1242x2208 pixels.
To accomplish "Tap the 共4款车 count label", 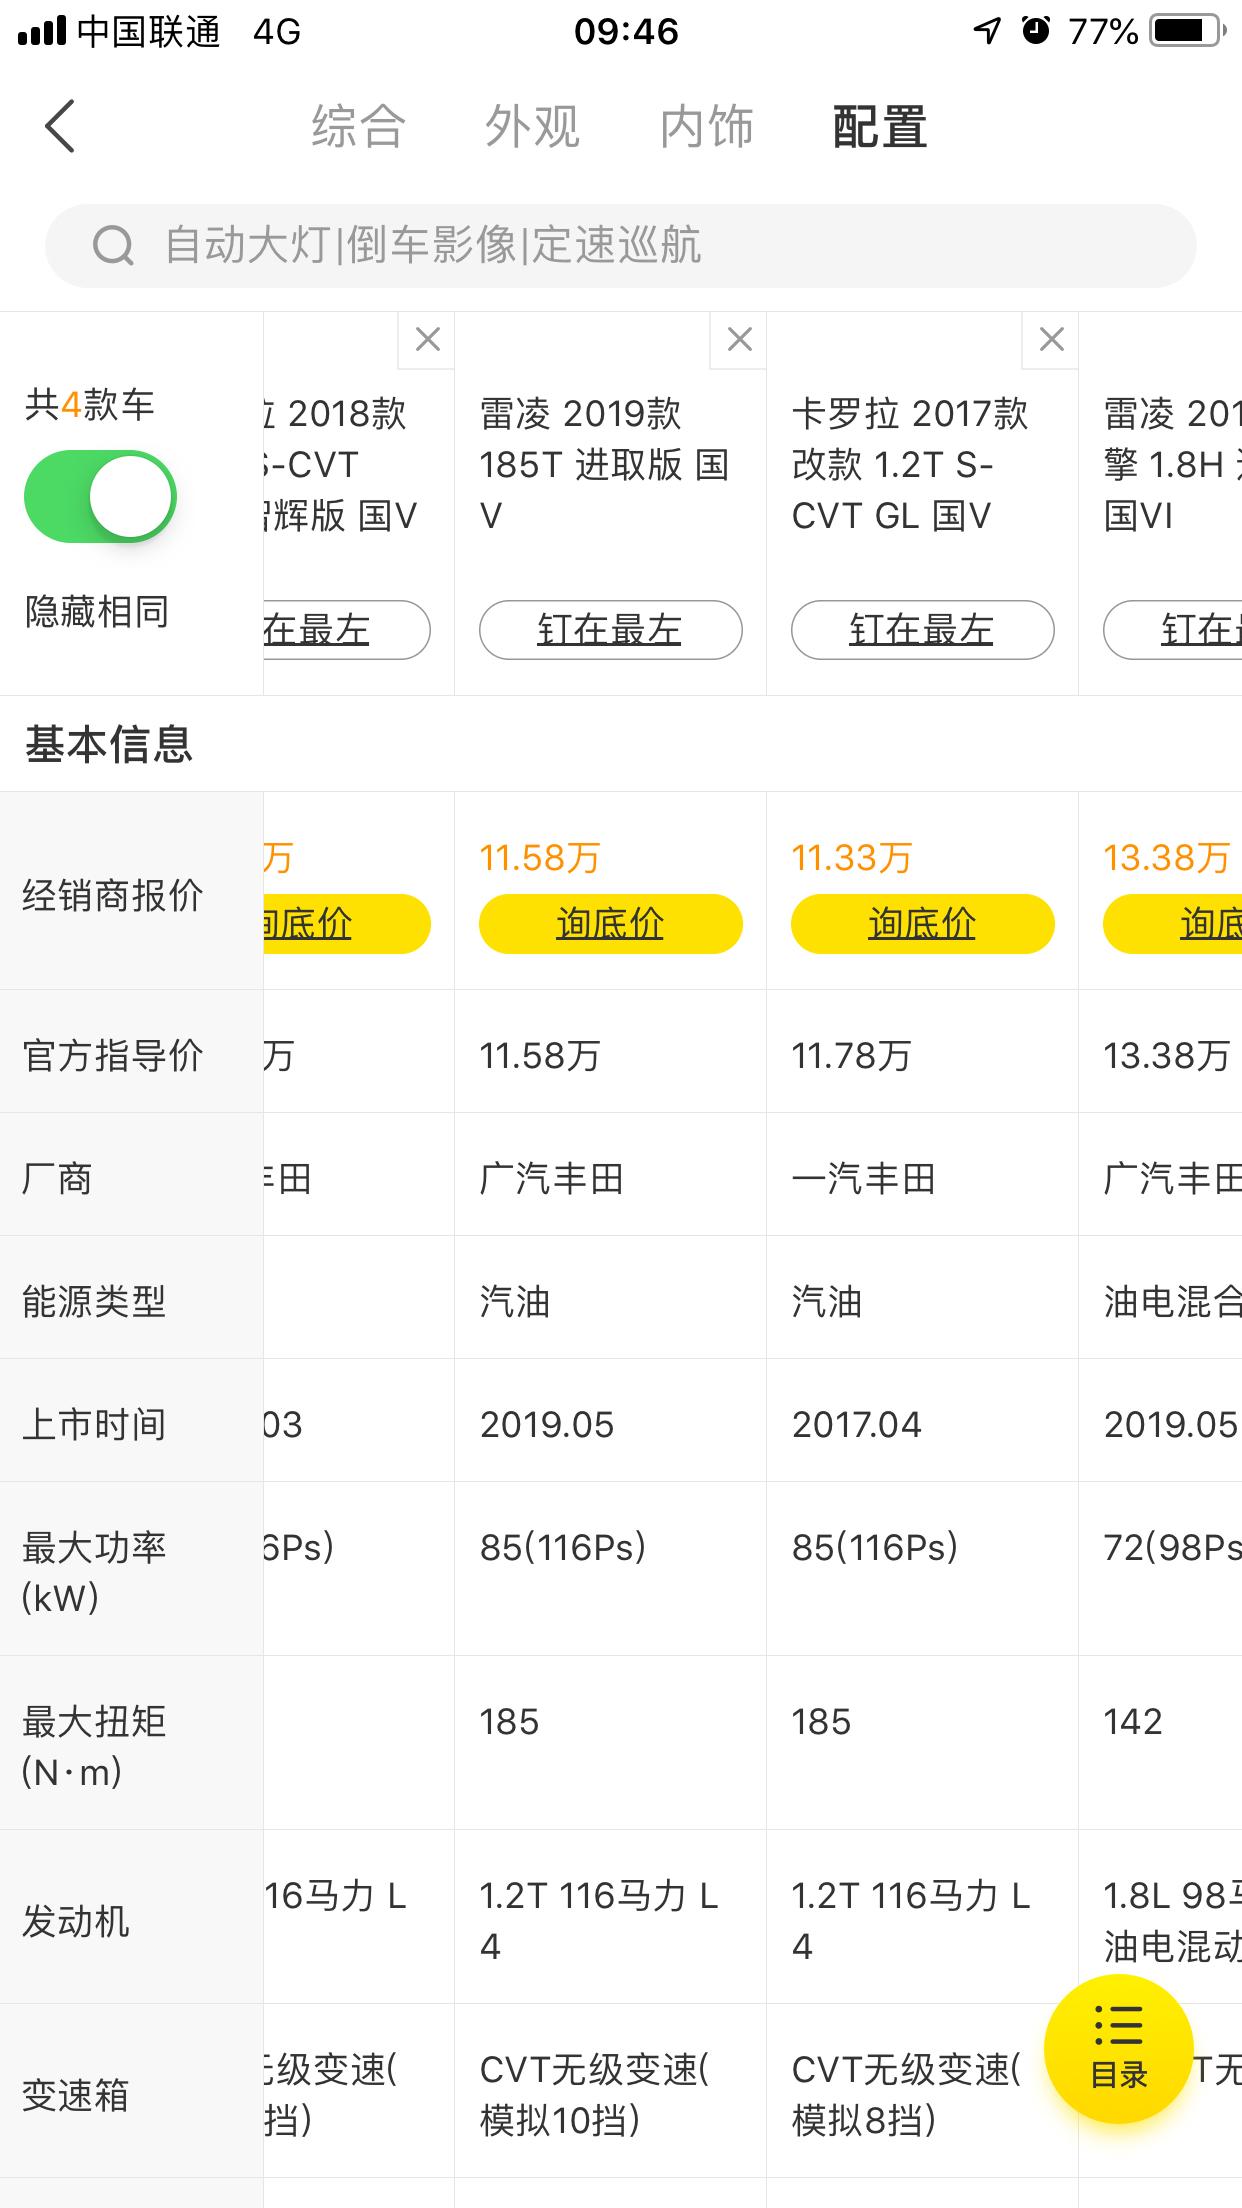I will [x=89, y=404].
